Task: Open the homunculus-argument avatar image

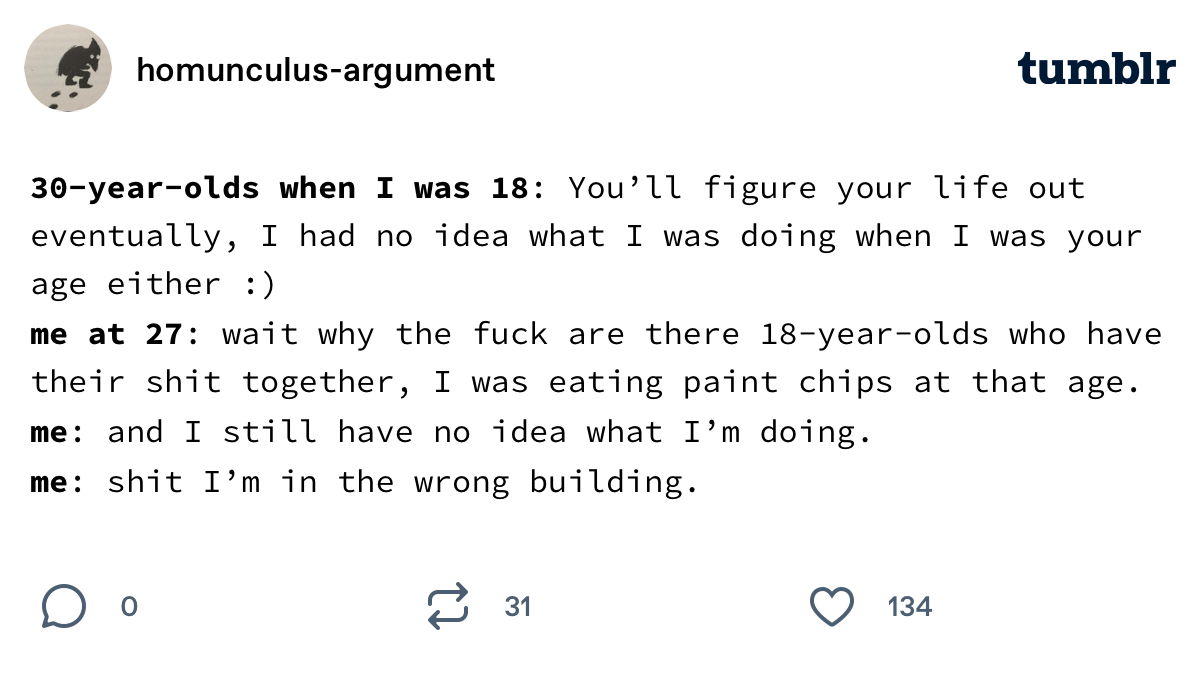Action: 67,69
